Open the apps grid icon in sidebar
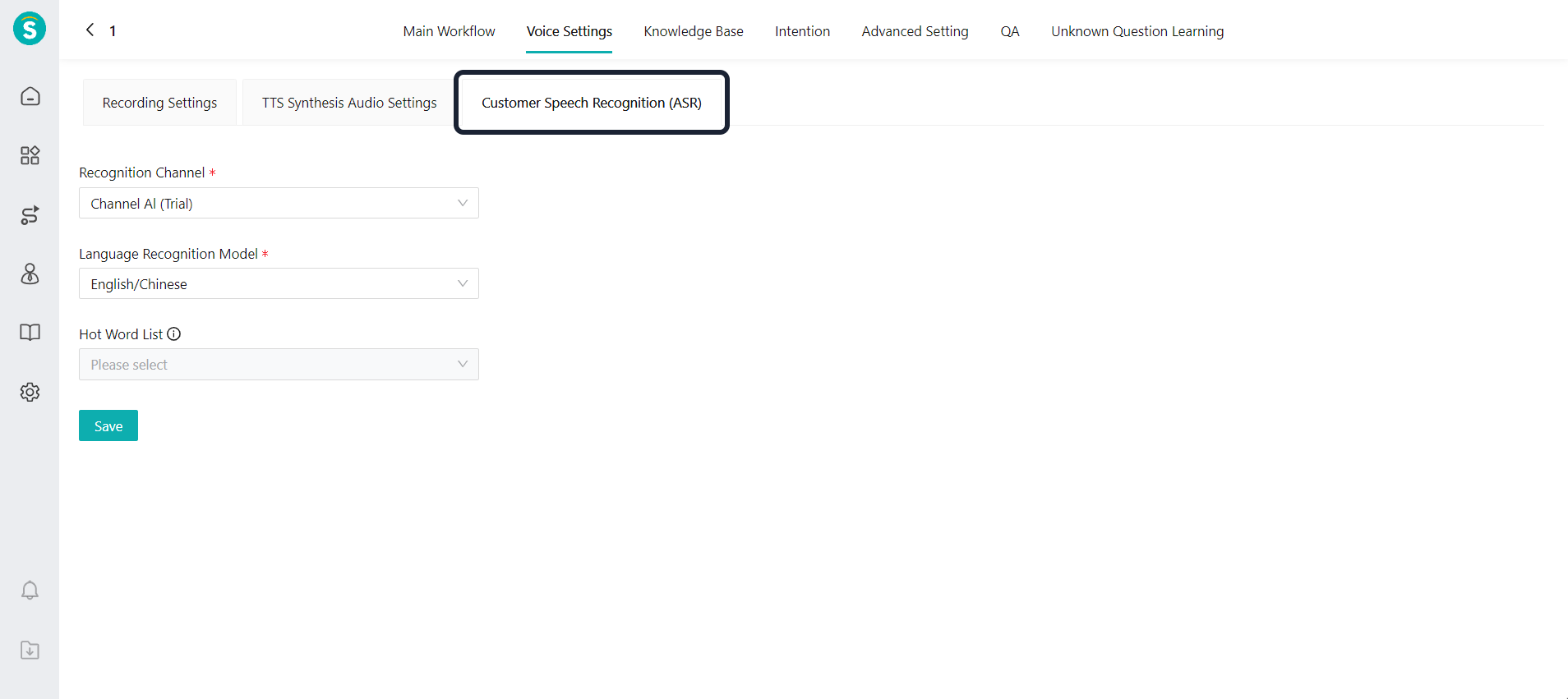The image size is (1568, 699). [30, 155]
